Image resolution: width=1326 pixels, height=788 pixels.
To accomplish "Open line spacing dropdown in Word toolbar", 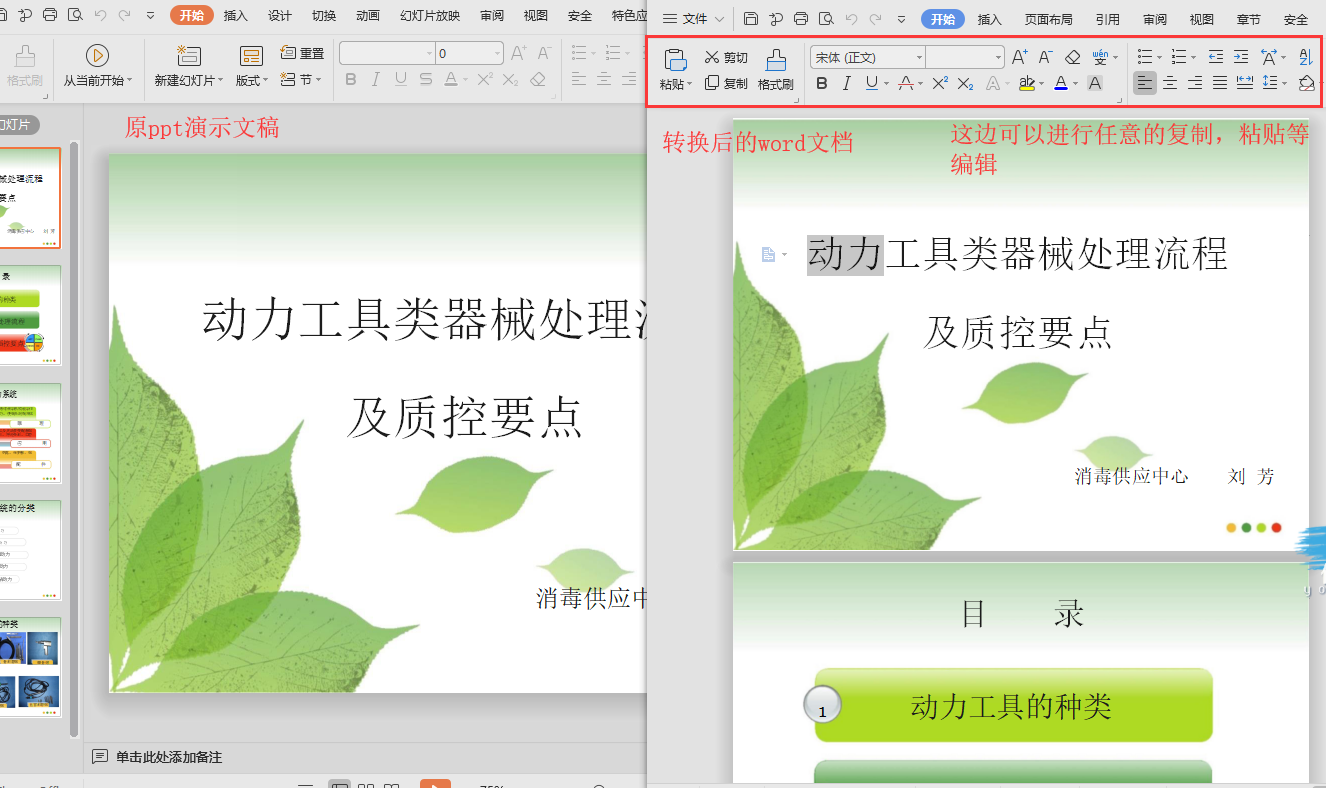I will click(x=1284, y=84).
